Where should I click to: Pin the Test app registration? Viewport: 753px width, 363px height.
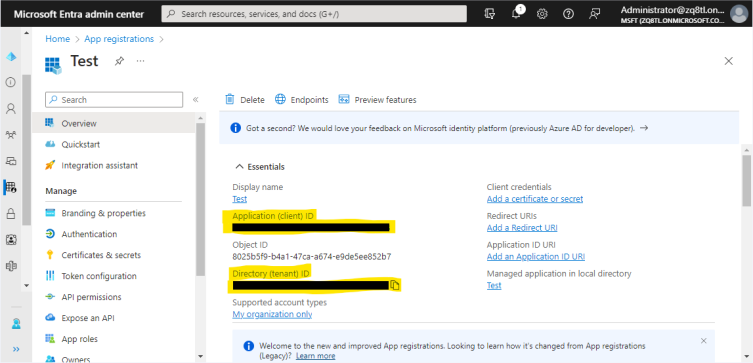click(x=119, y=61)
